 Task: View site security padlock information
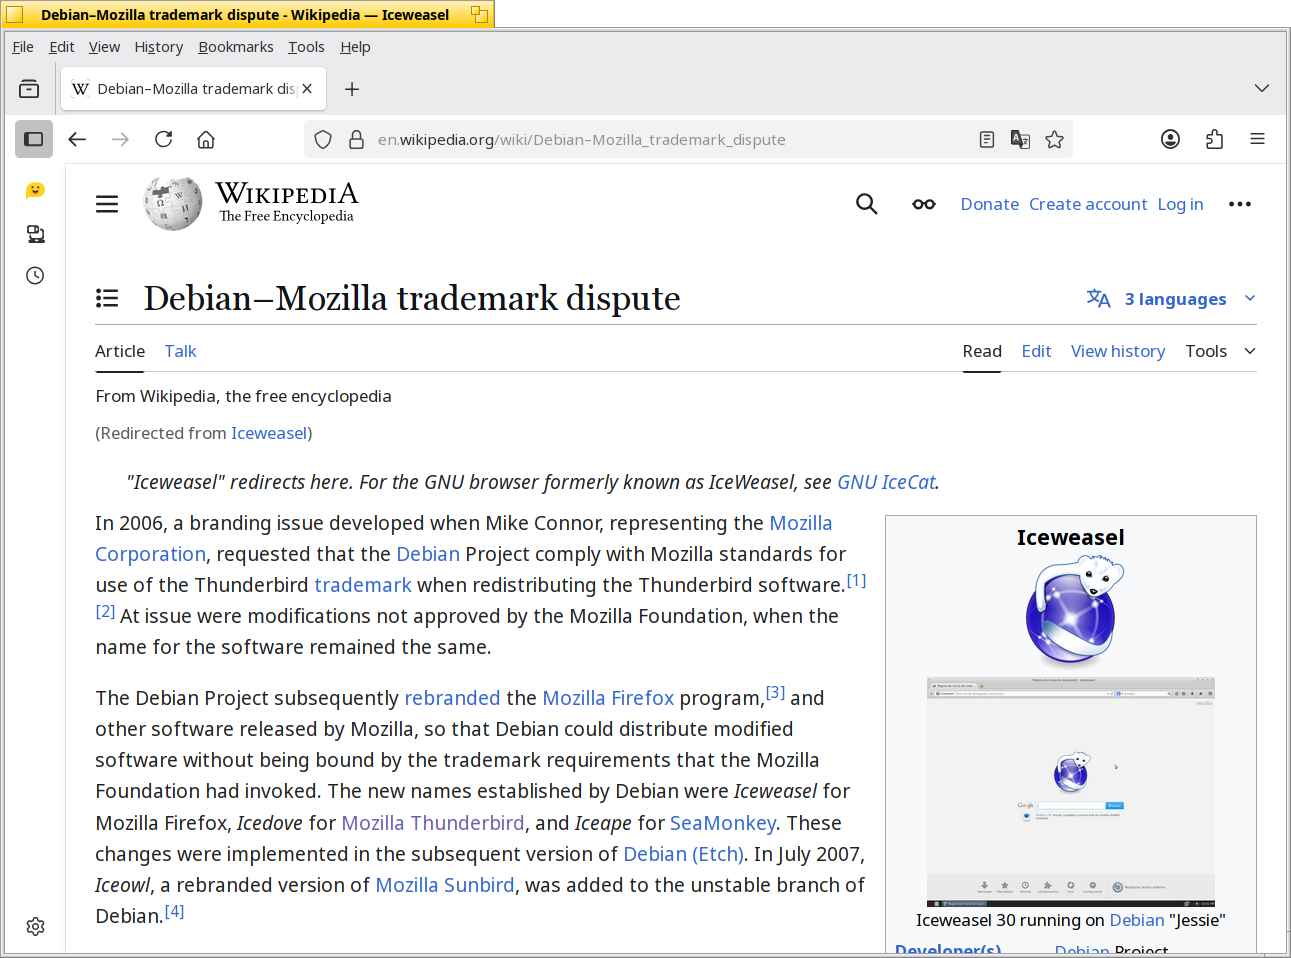coord(356,140)
